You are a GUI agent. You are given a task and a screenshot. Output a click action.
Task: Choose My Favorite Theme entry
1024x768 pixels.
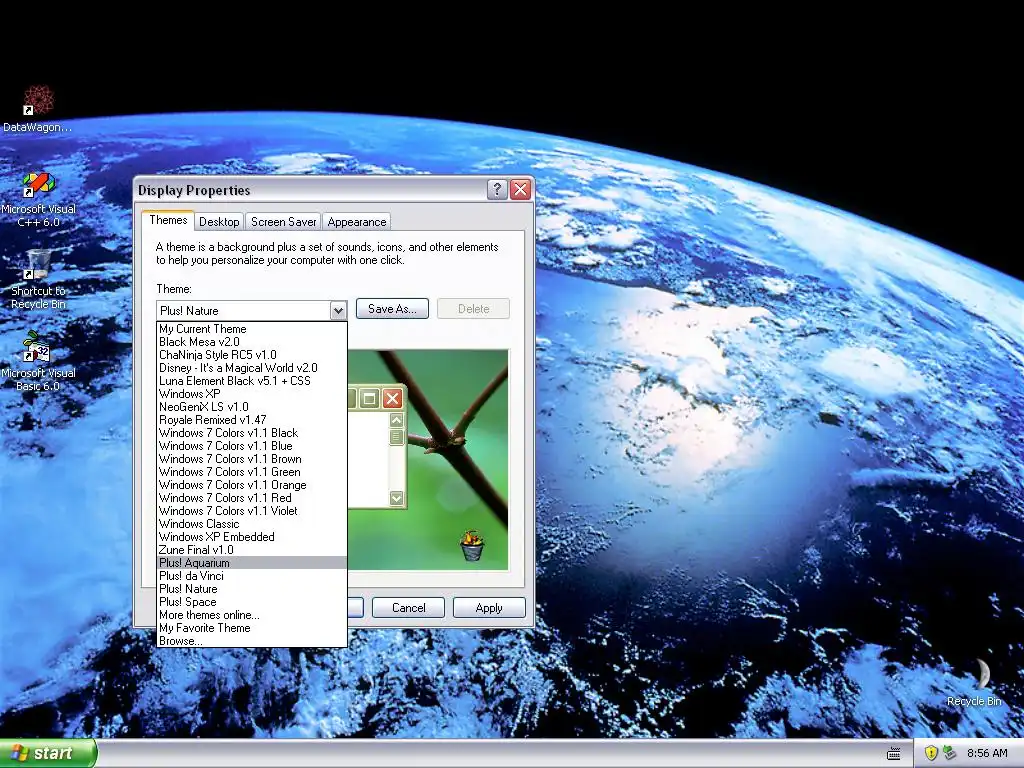252,628
